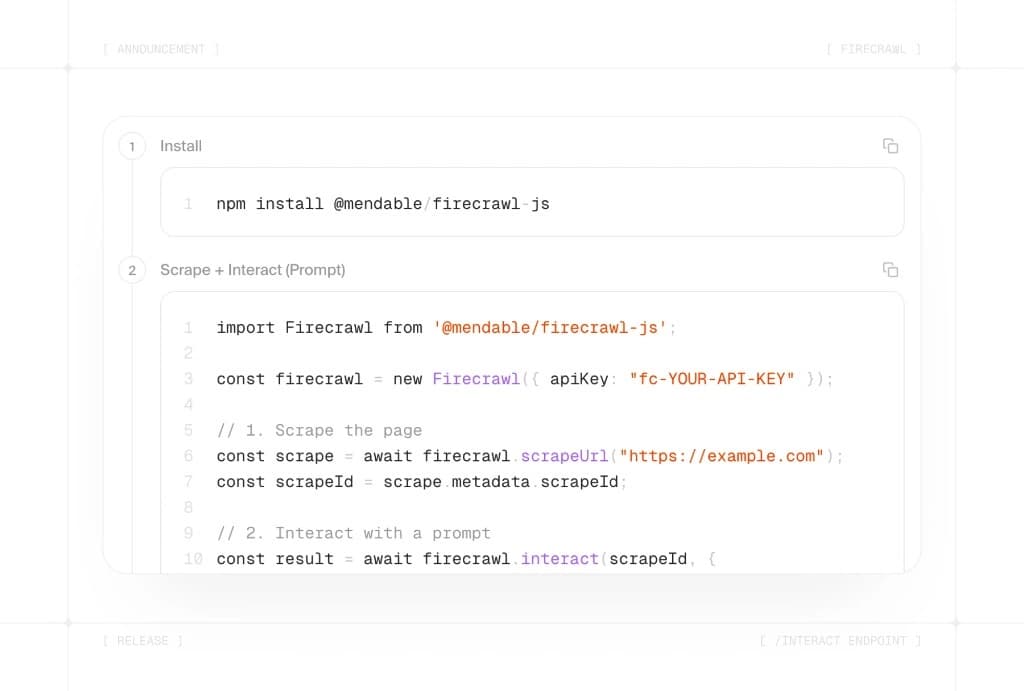Open the RELEASE link at bottom left
Screen dimensions: 1024x691
(x=142, y=640)
